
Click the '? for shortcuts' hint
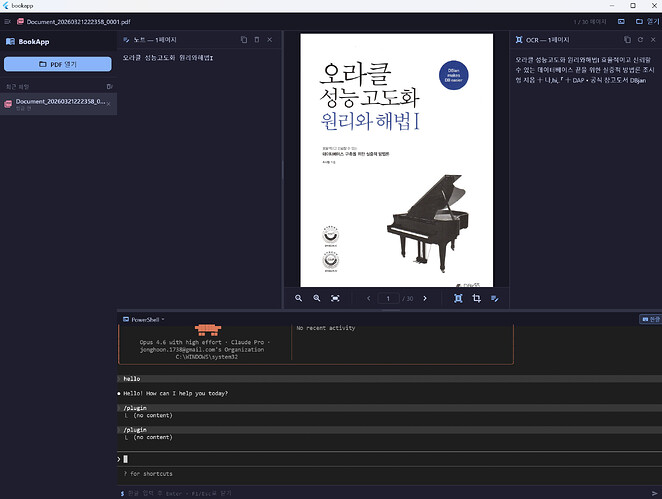148,474
